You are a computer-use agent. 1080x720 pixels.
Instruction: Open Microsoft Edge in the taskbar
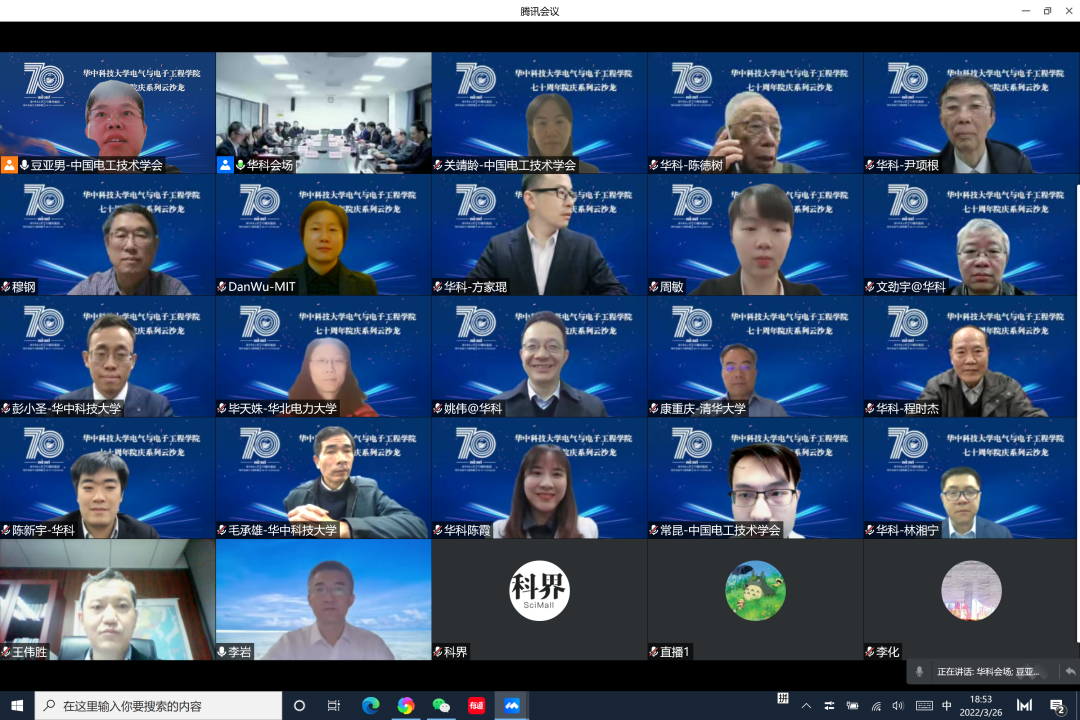click(x=370, y=706)
